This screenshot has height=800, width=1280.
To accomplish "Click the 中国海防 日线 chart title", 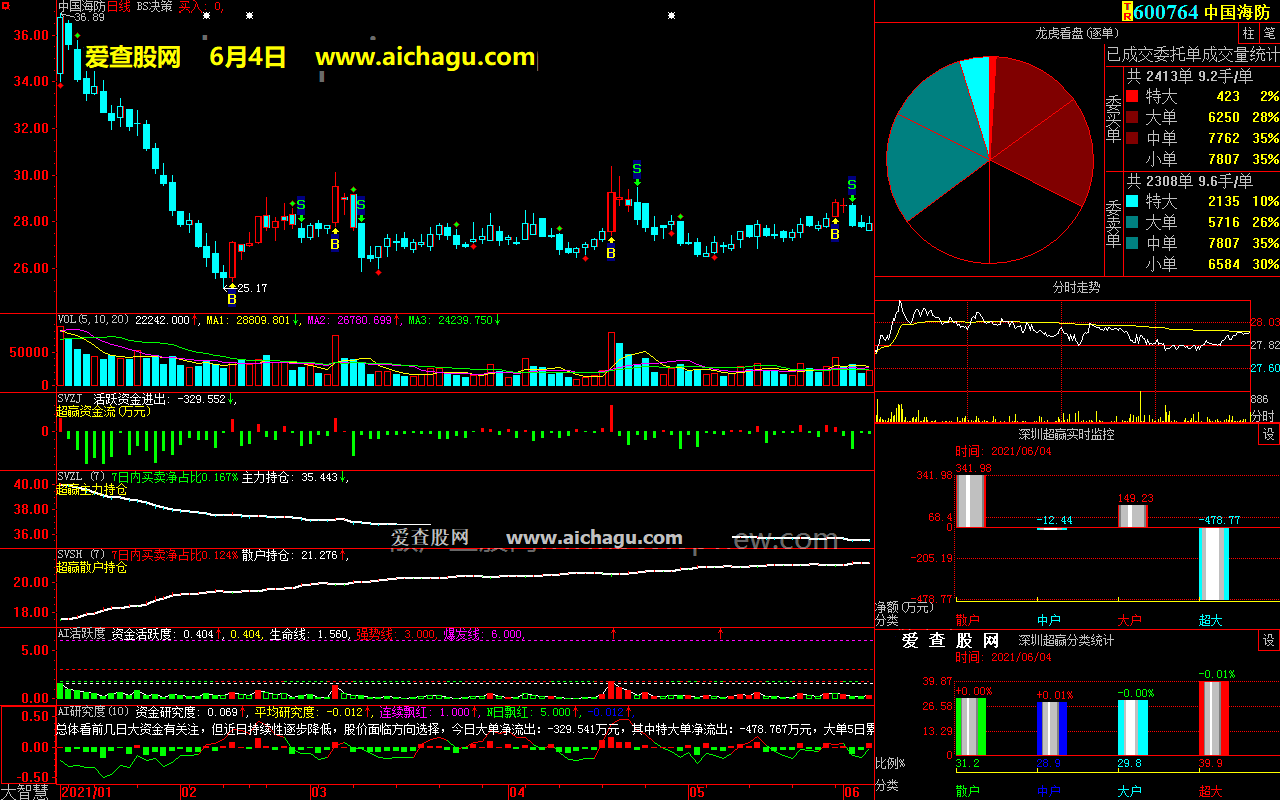I will pos(94,7).
